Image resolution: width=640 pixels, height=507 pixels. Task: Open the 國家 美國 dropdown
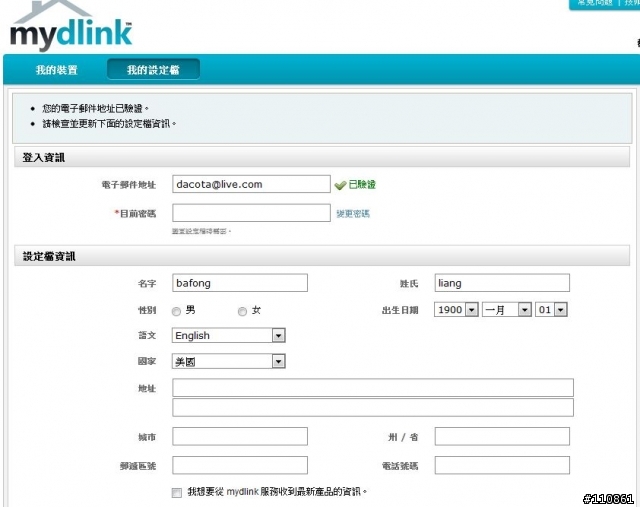229,361
